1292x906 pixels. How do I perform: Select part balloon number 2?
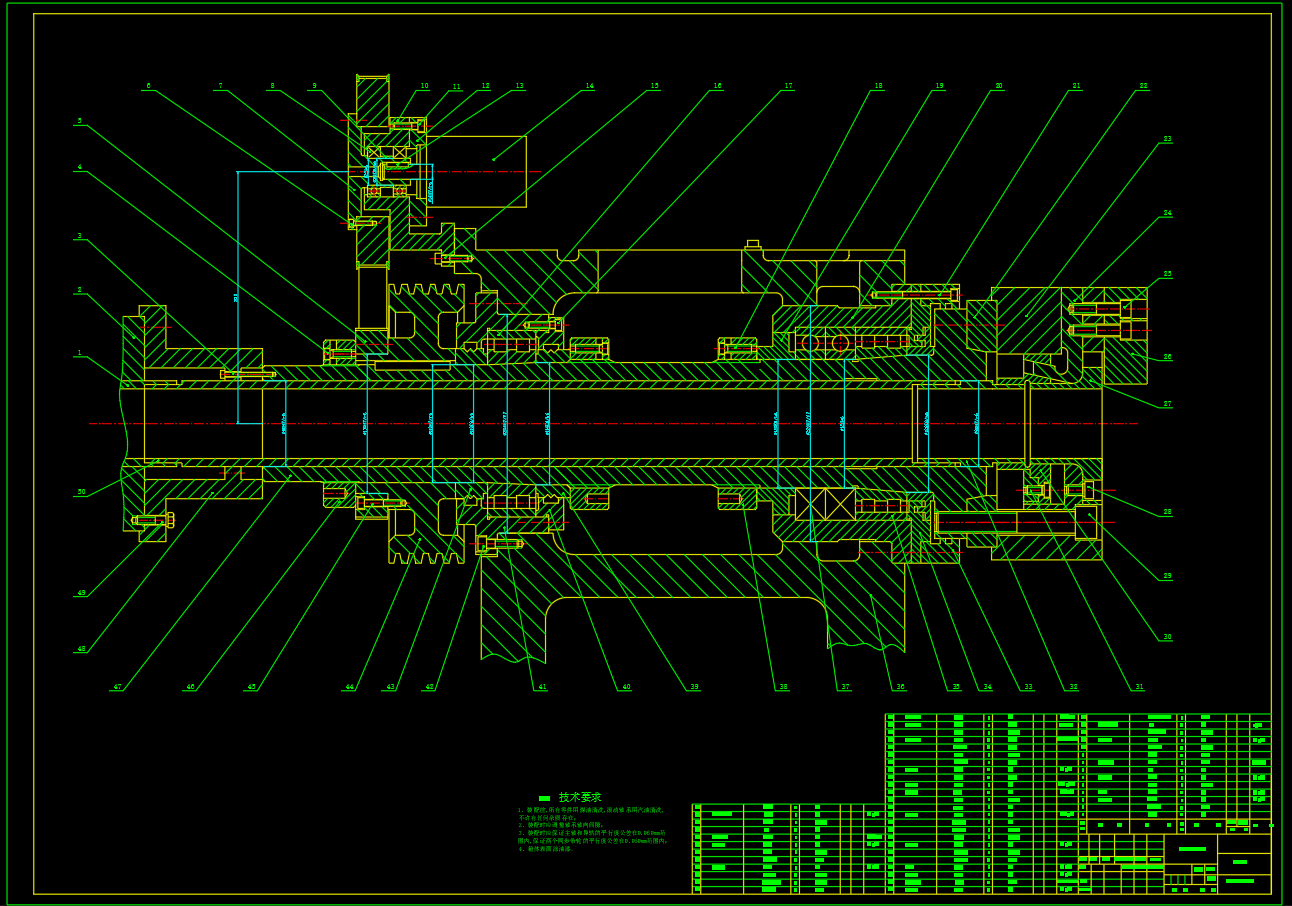(x=80, y=290)
